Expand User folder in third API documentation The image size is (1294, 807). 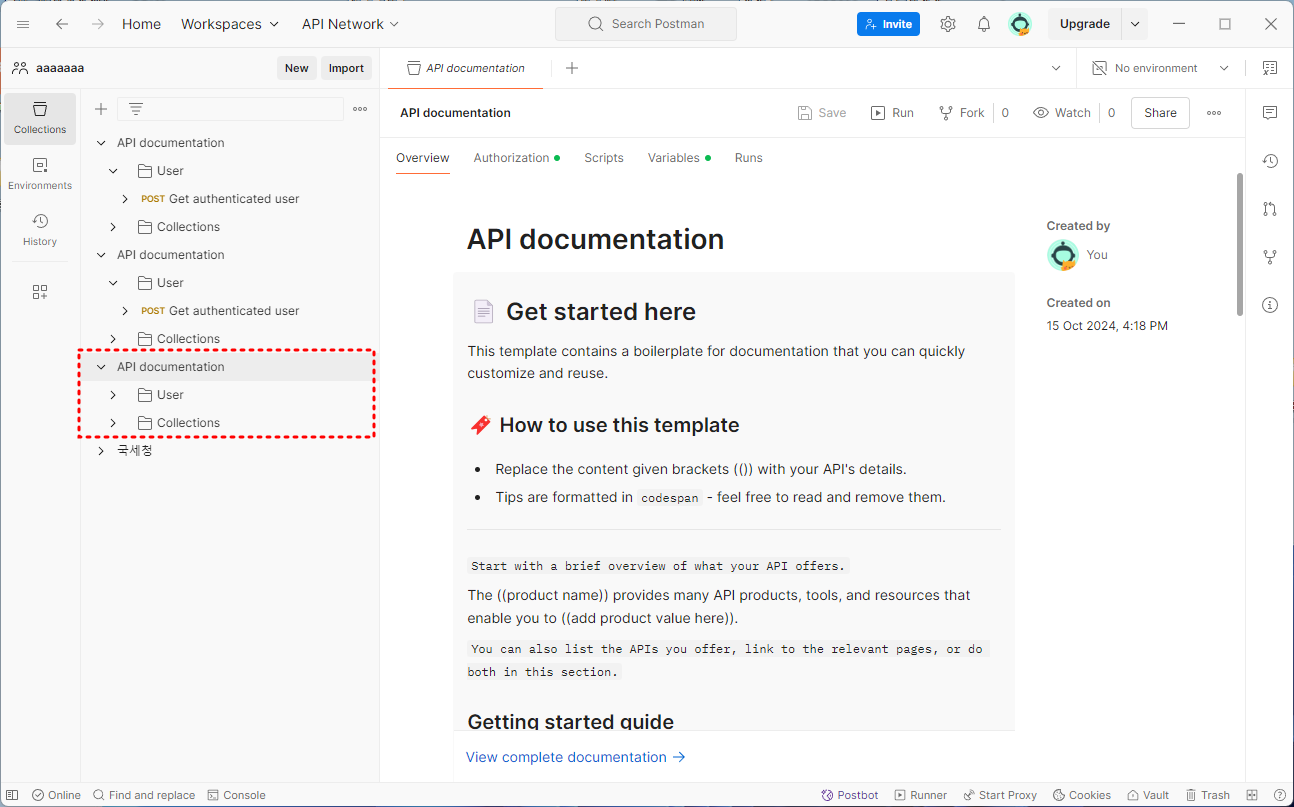click(x=113, y=395)
